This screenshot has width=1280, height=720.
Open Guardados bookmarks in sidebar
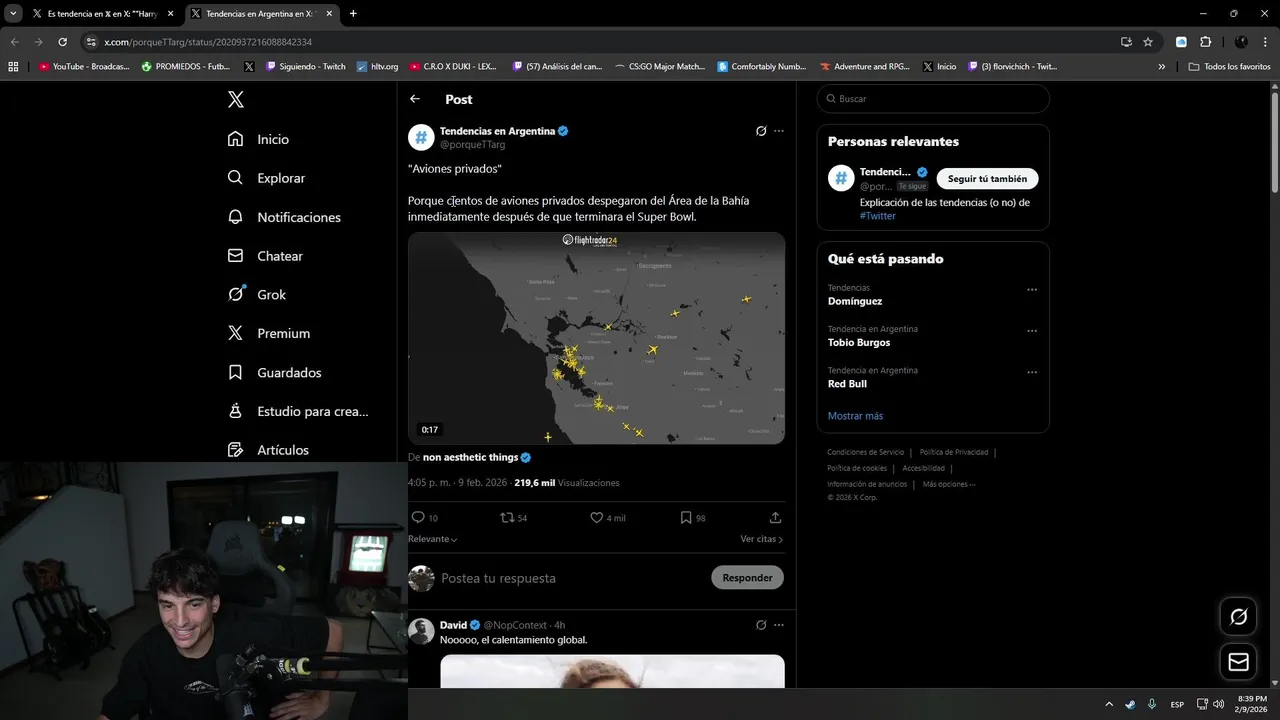click(x=275, y=372)
